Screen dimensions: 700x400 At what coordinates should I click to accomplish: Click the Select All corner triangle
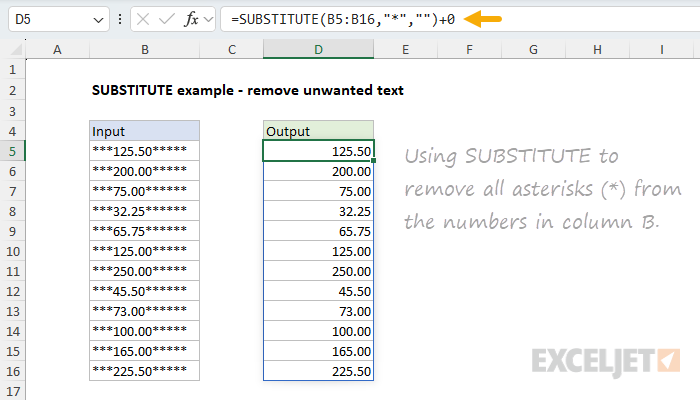17,49
